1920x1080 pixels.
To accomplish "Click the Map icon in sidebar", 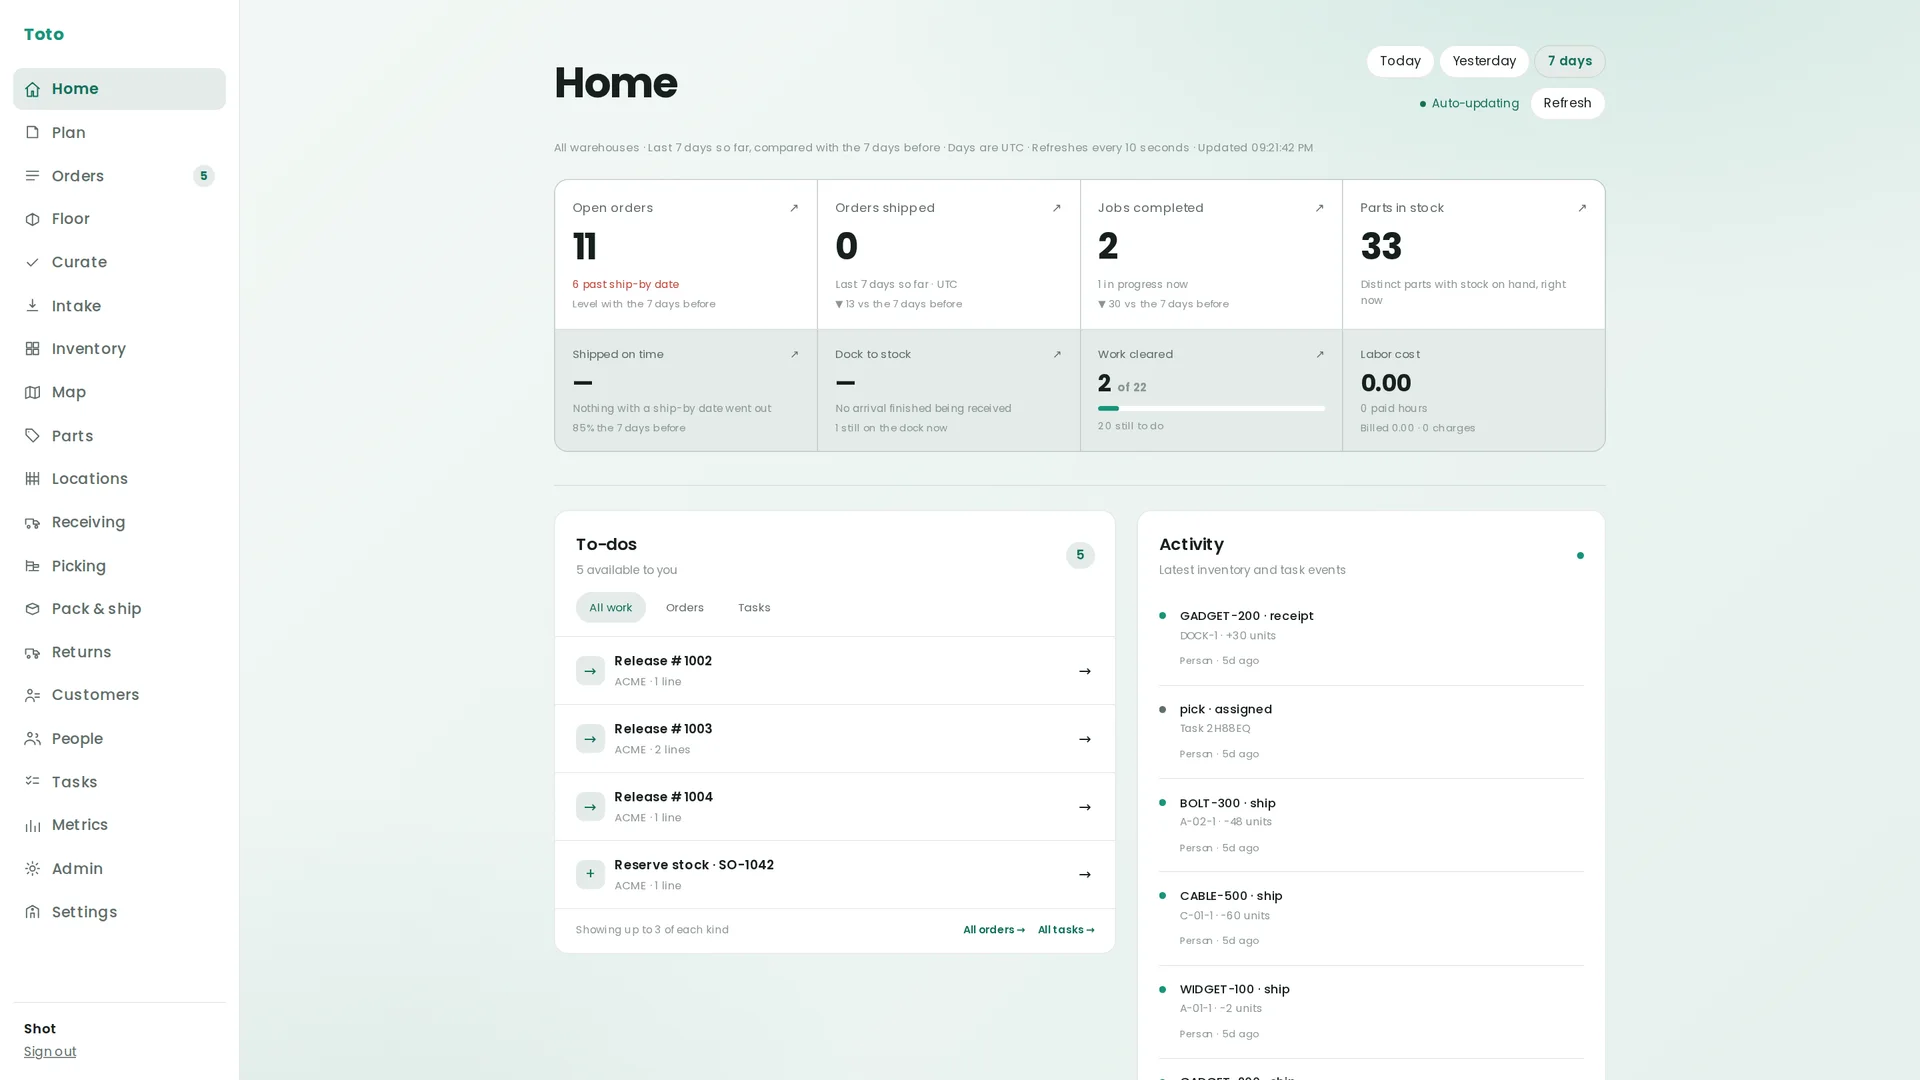I will point(32,392).
